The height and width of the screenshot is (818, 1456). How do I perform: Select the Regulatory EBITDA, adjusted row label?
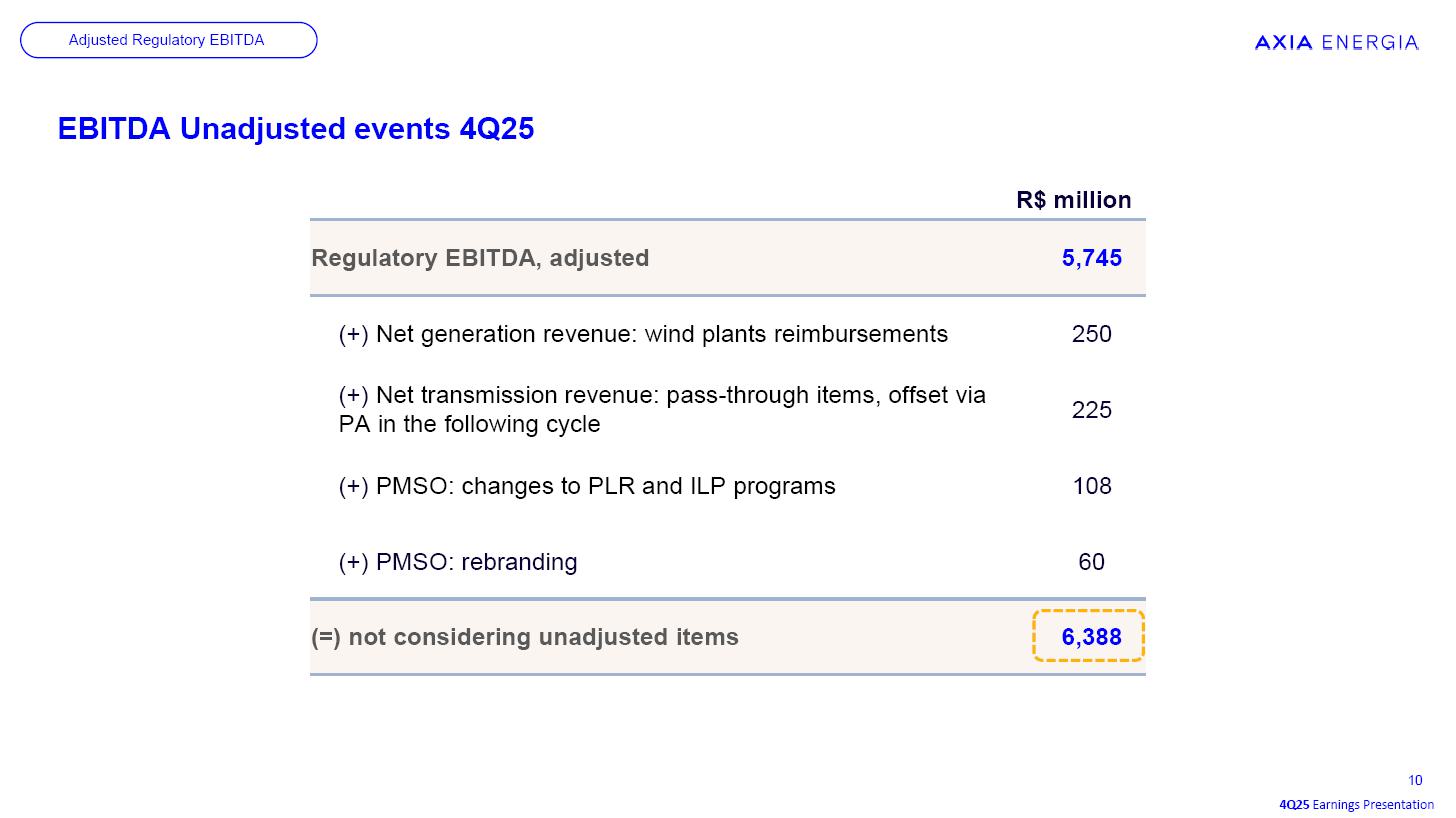click(480, 258)
